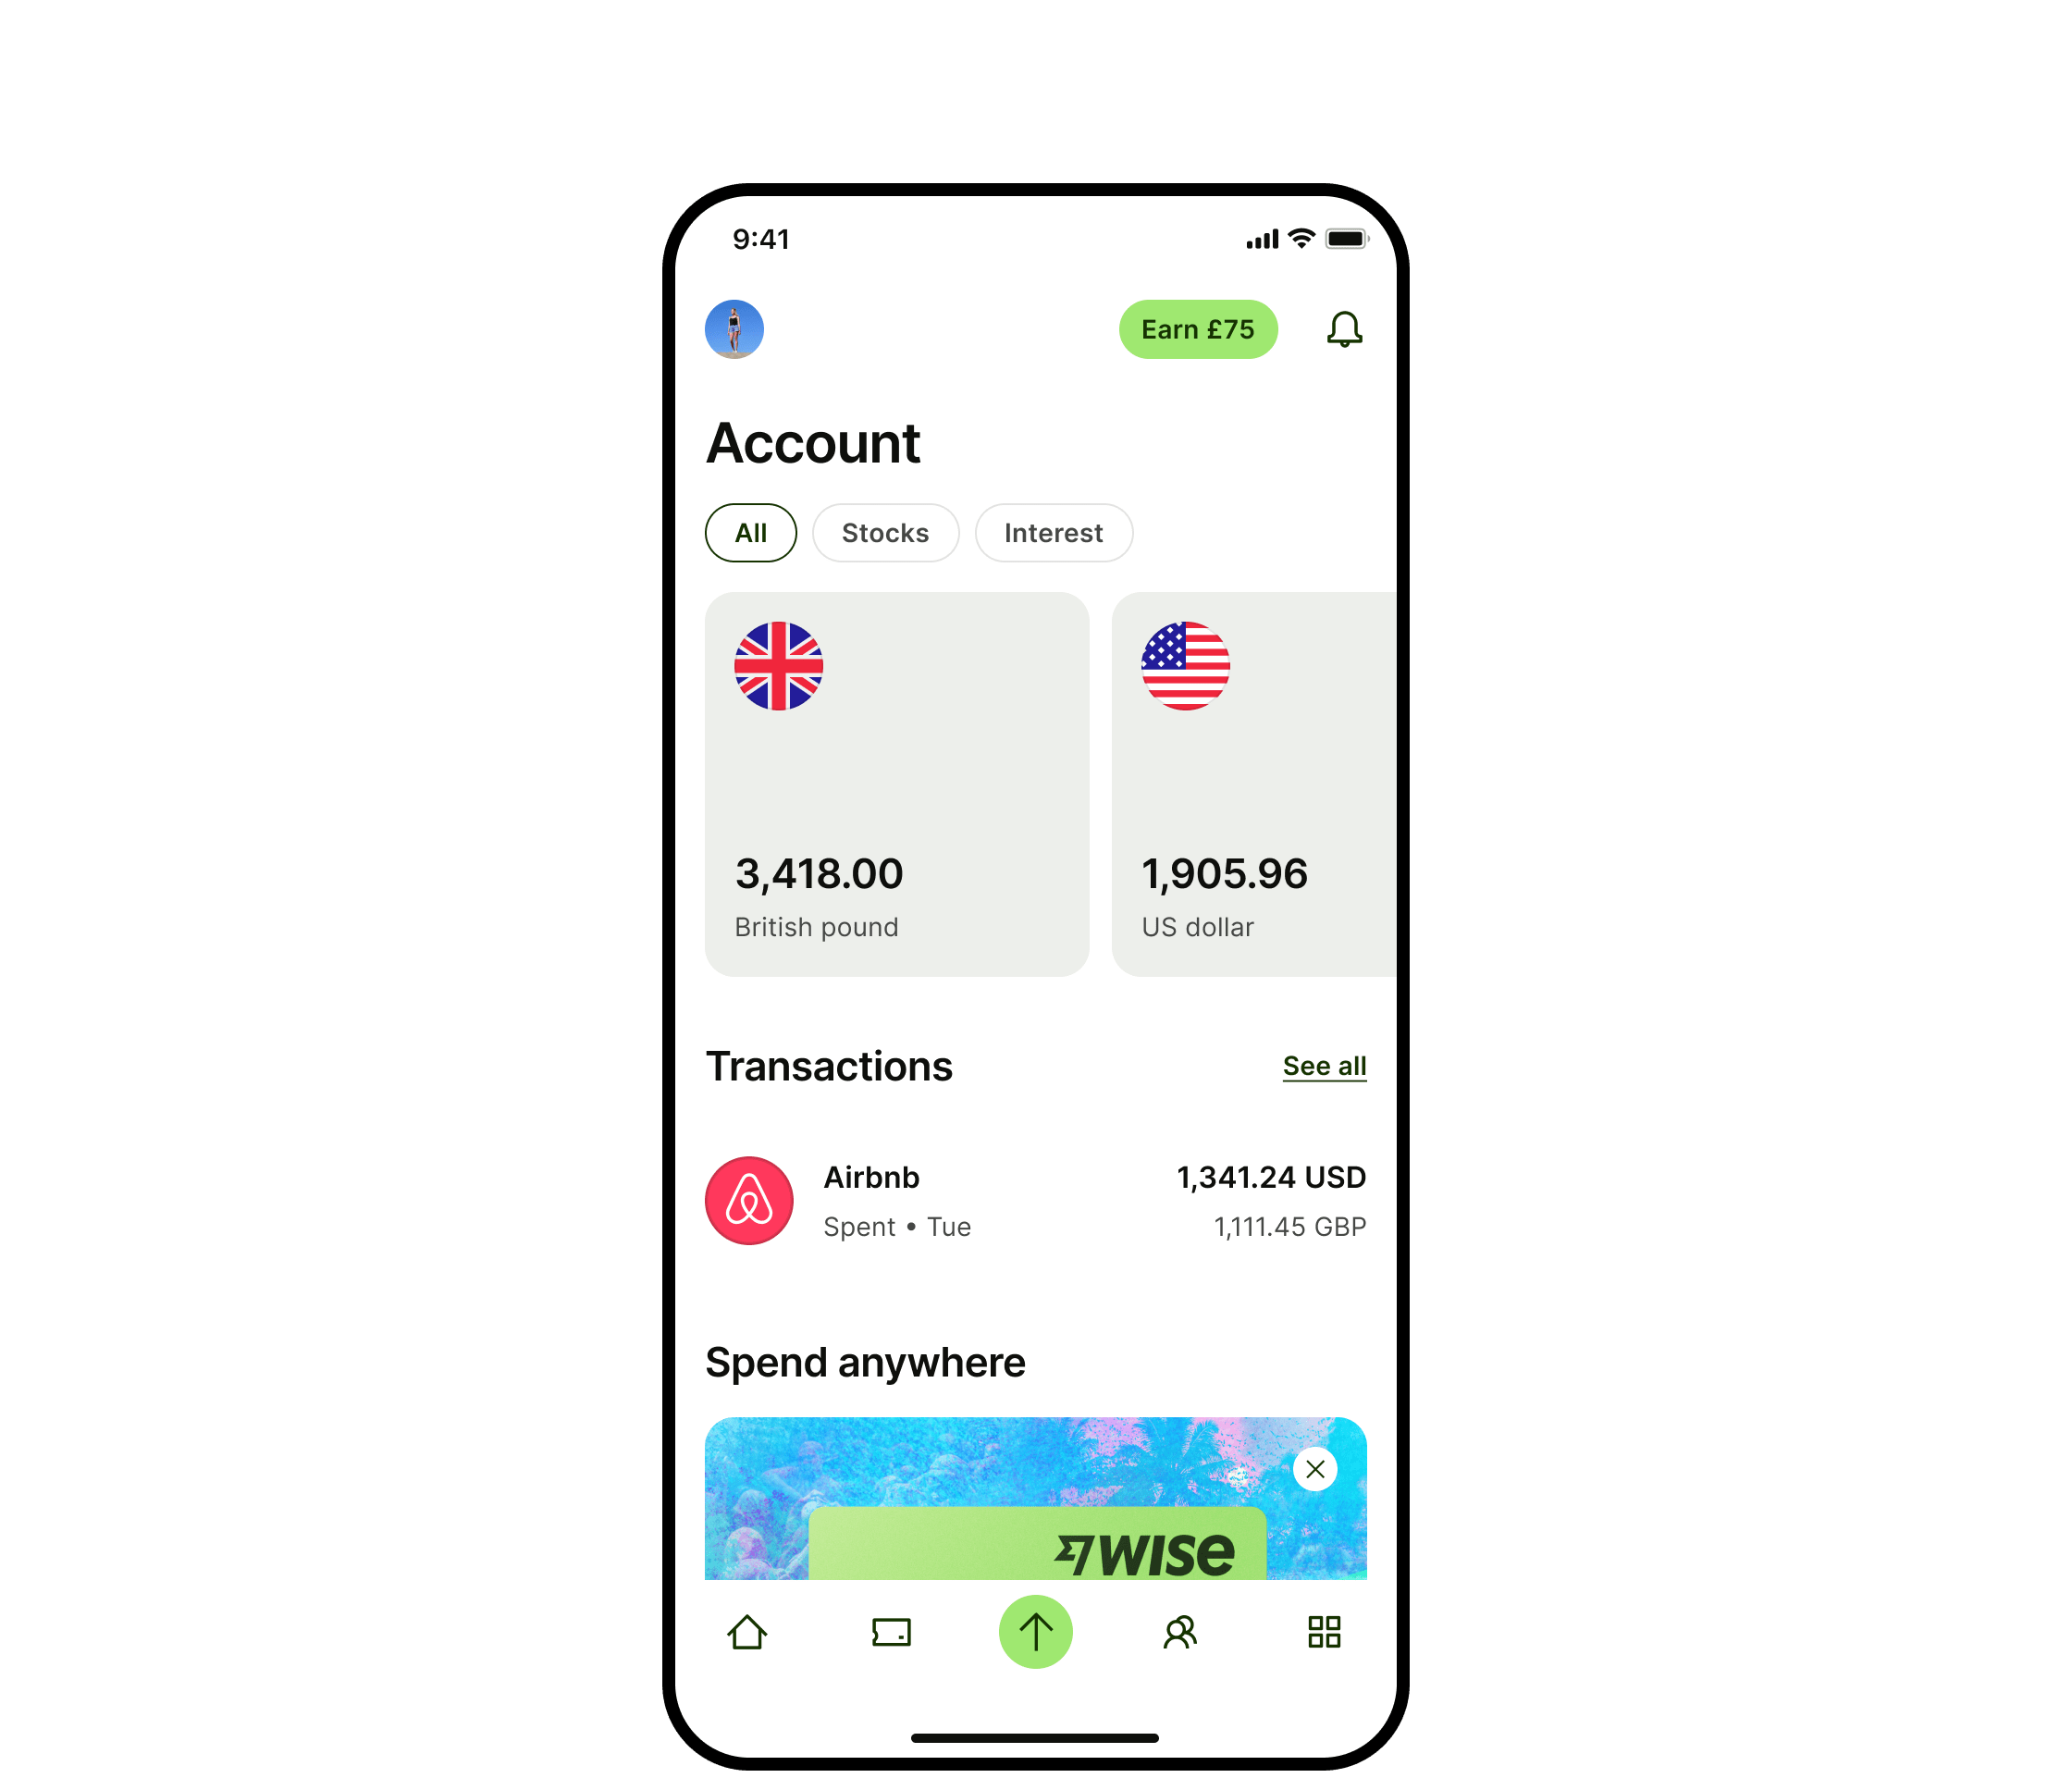Expand the Transactions section further

coord(1323,1063)
